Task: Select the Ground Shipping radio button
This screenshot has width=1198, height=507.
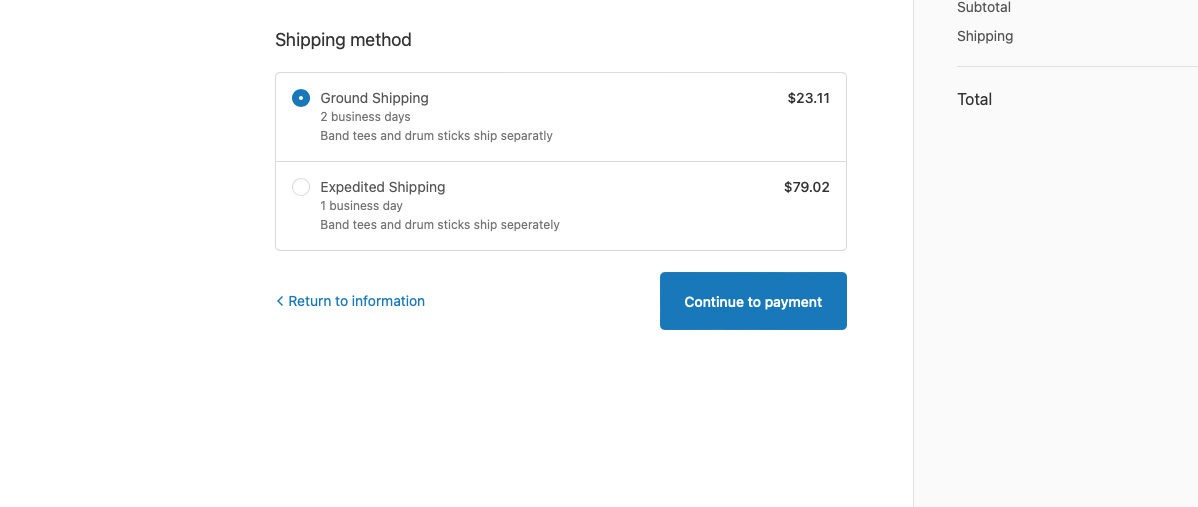Action: (301, 98)
